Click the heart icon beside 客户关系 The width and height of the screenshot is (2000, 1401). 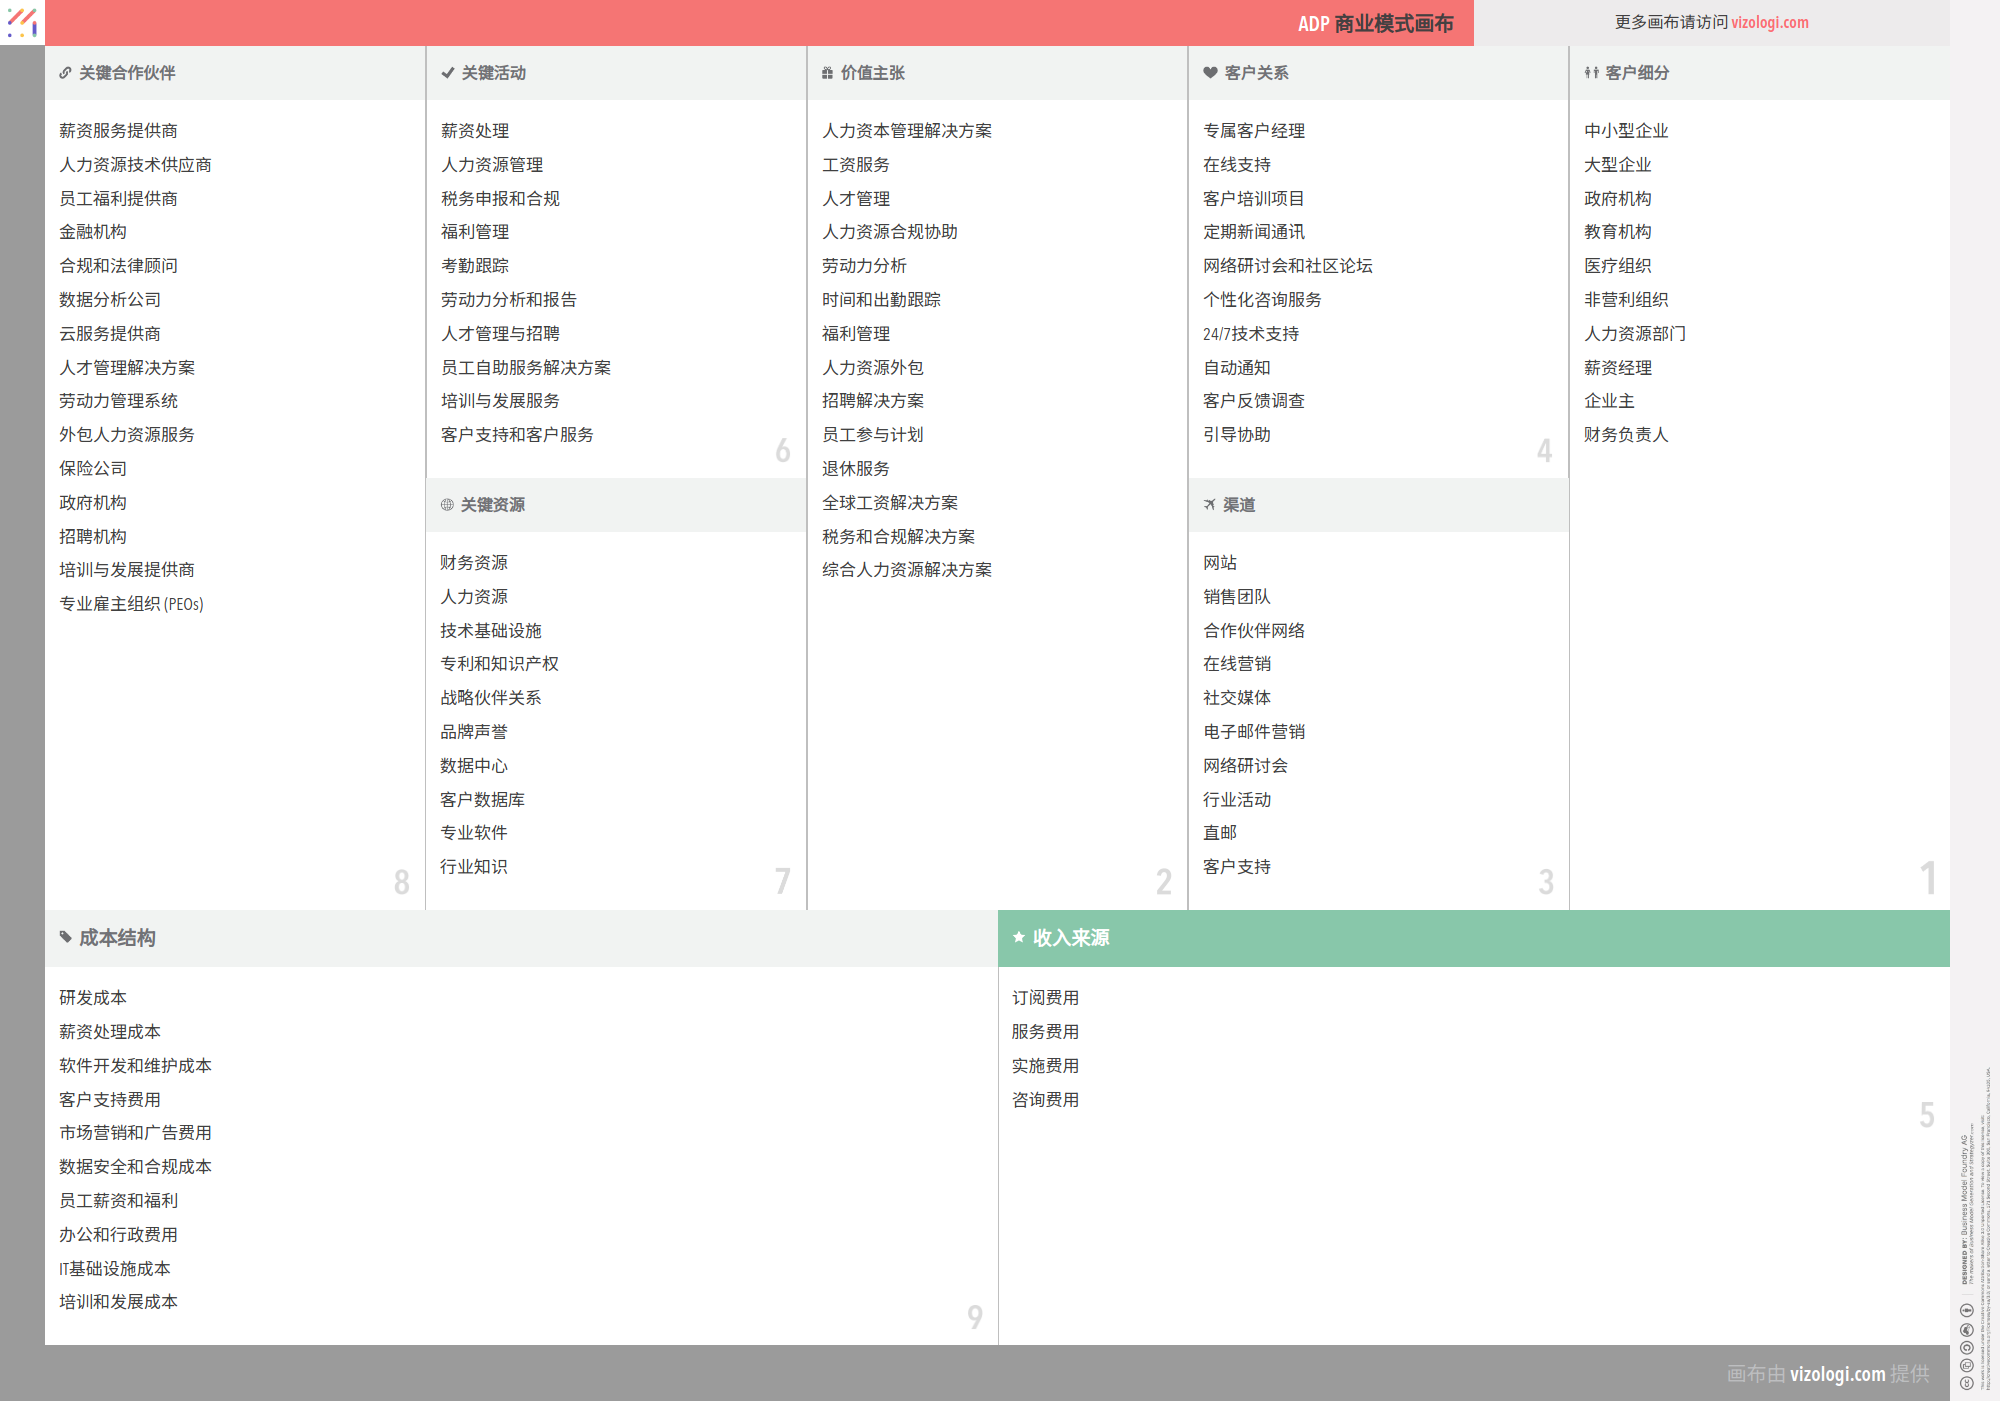pos(1210,73)
